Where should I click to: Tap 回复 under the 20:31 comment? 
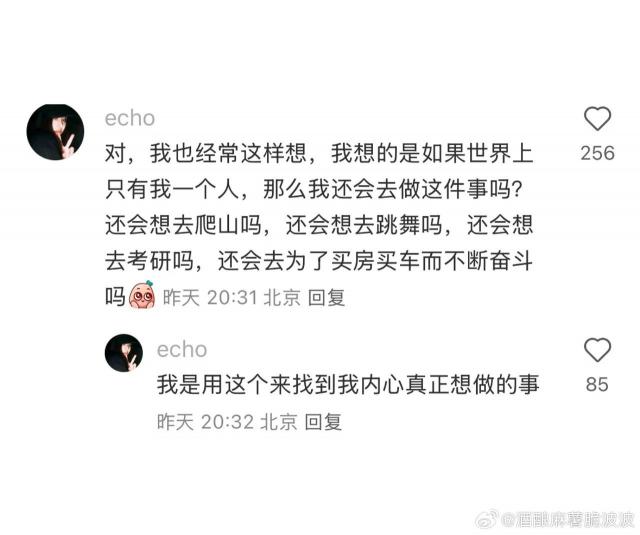point(327,297)
